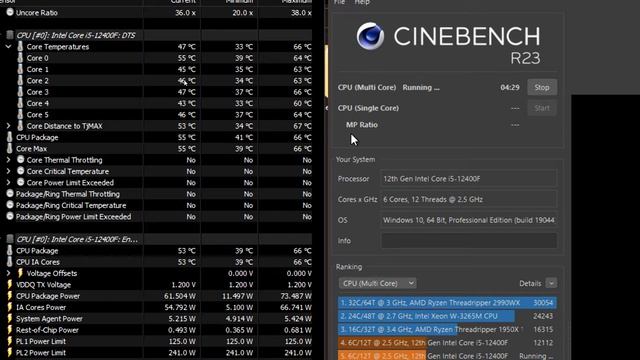The width and height of the screenshot is (640, 360).
Task: Click the Cores x GHz field
Action: pyautogui.click(x=469, y=199)
